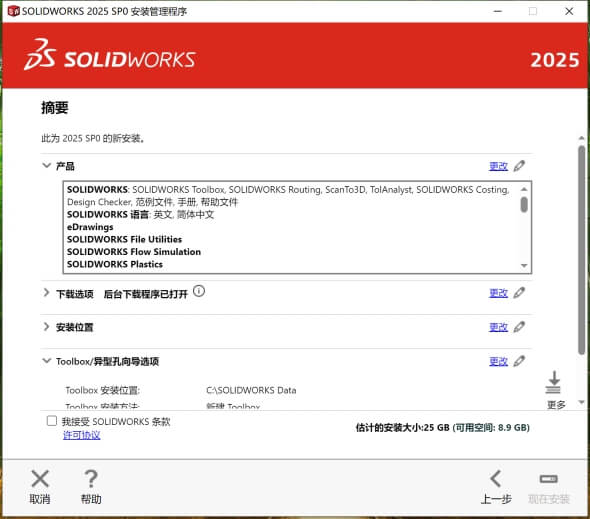This screenshot has height=519, width=590.
Task: Click the 更多 download arrow icon
Action: point(554,382)
